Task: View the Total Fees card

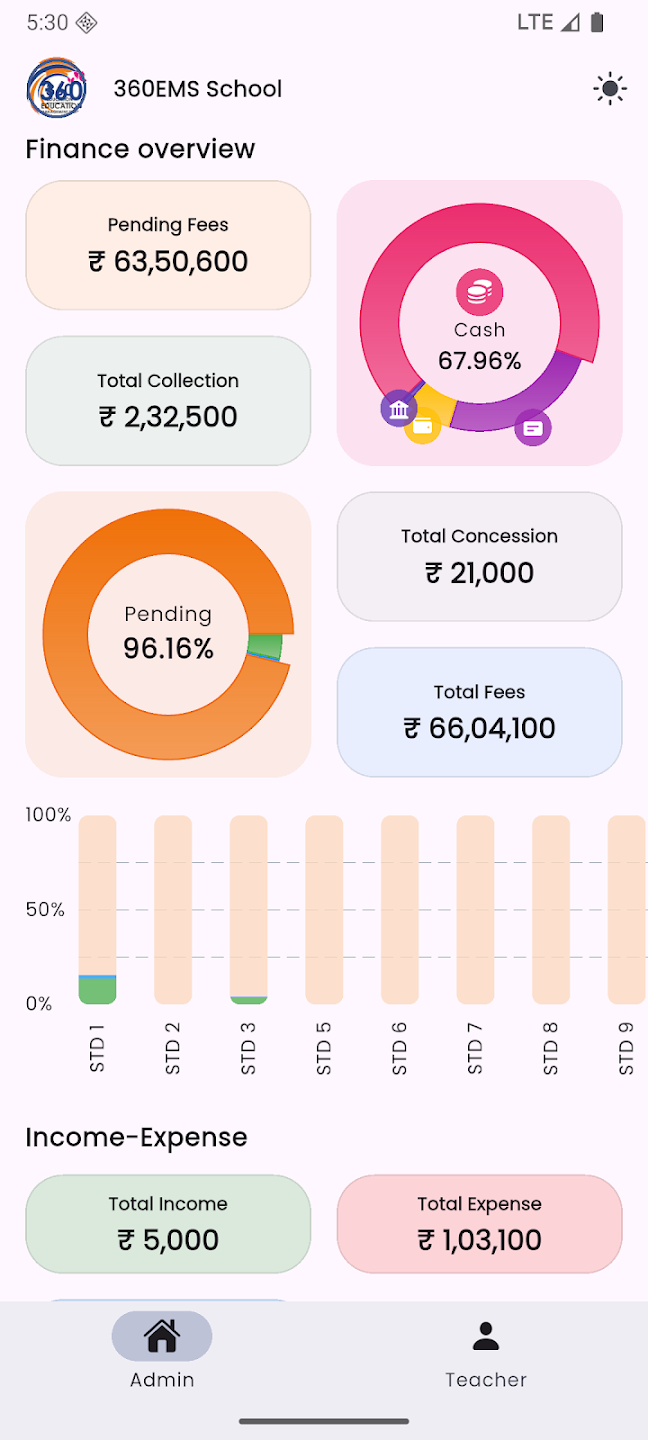Action: [x=480, y=712]
